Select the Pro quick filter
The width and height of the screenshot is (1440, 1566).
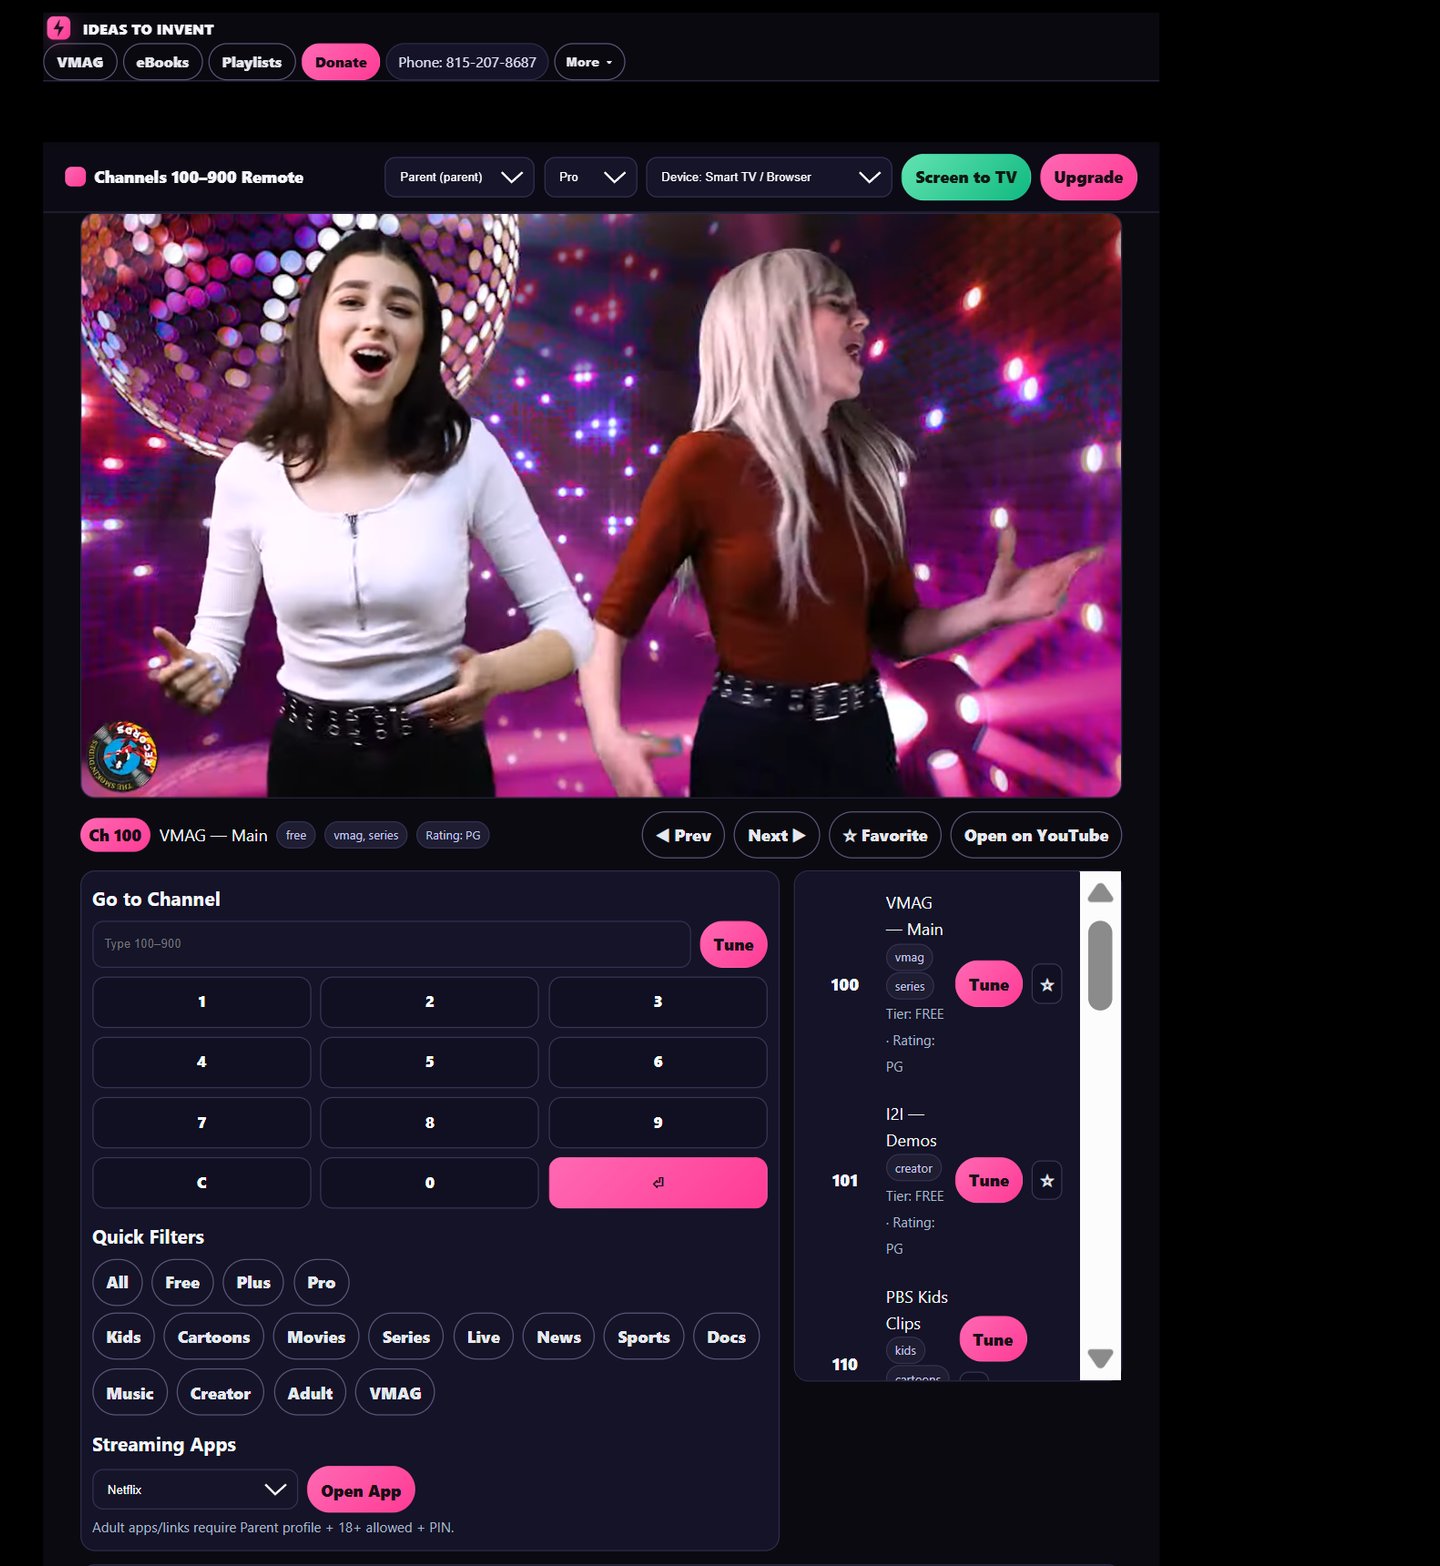[321, 1283]
